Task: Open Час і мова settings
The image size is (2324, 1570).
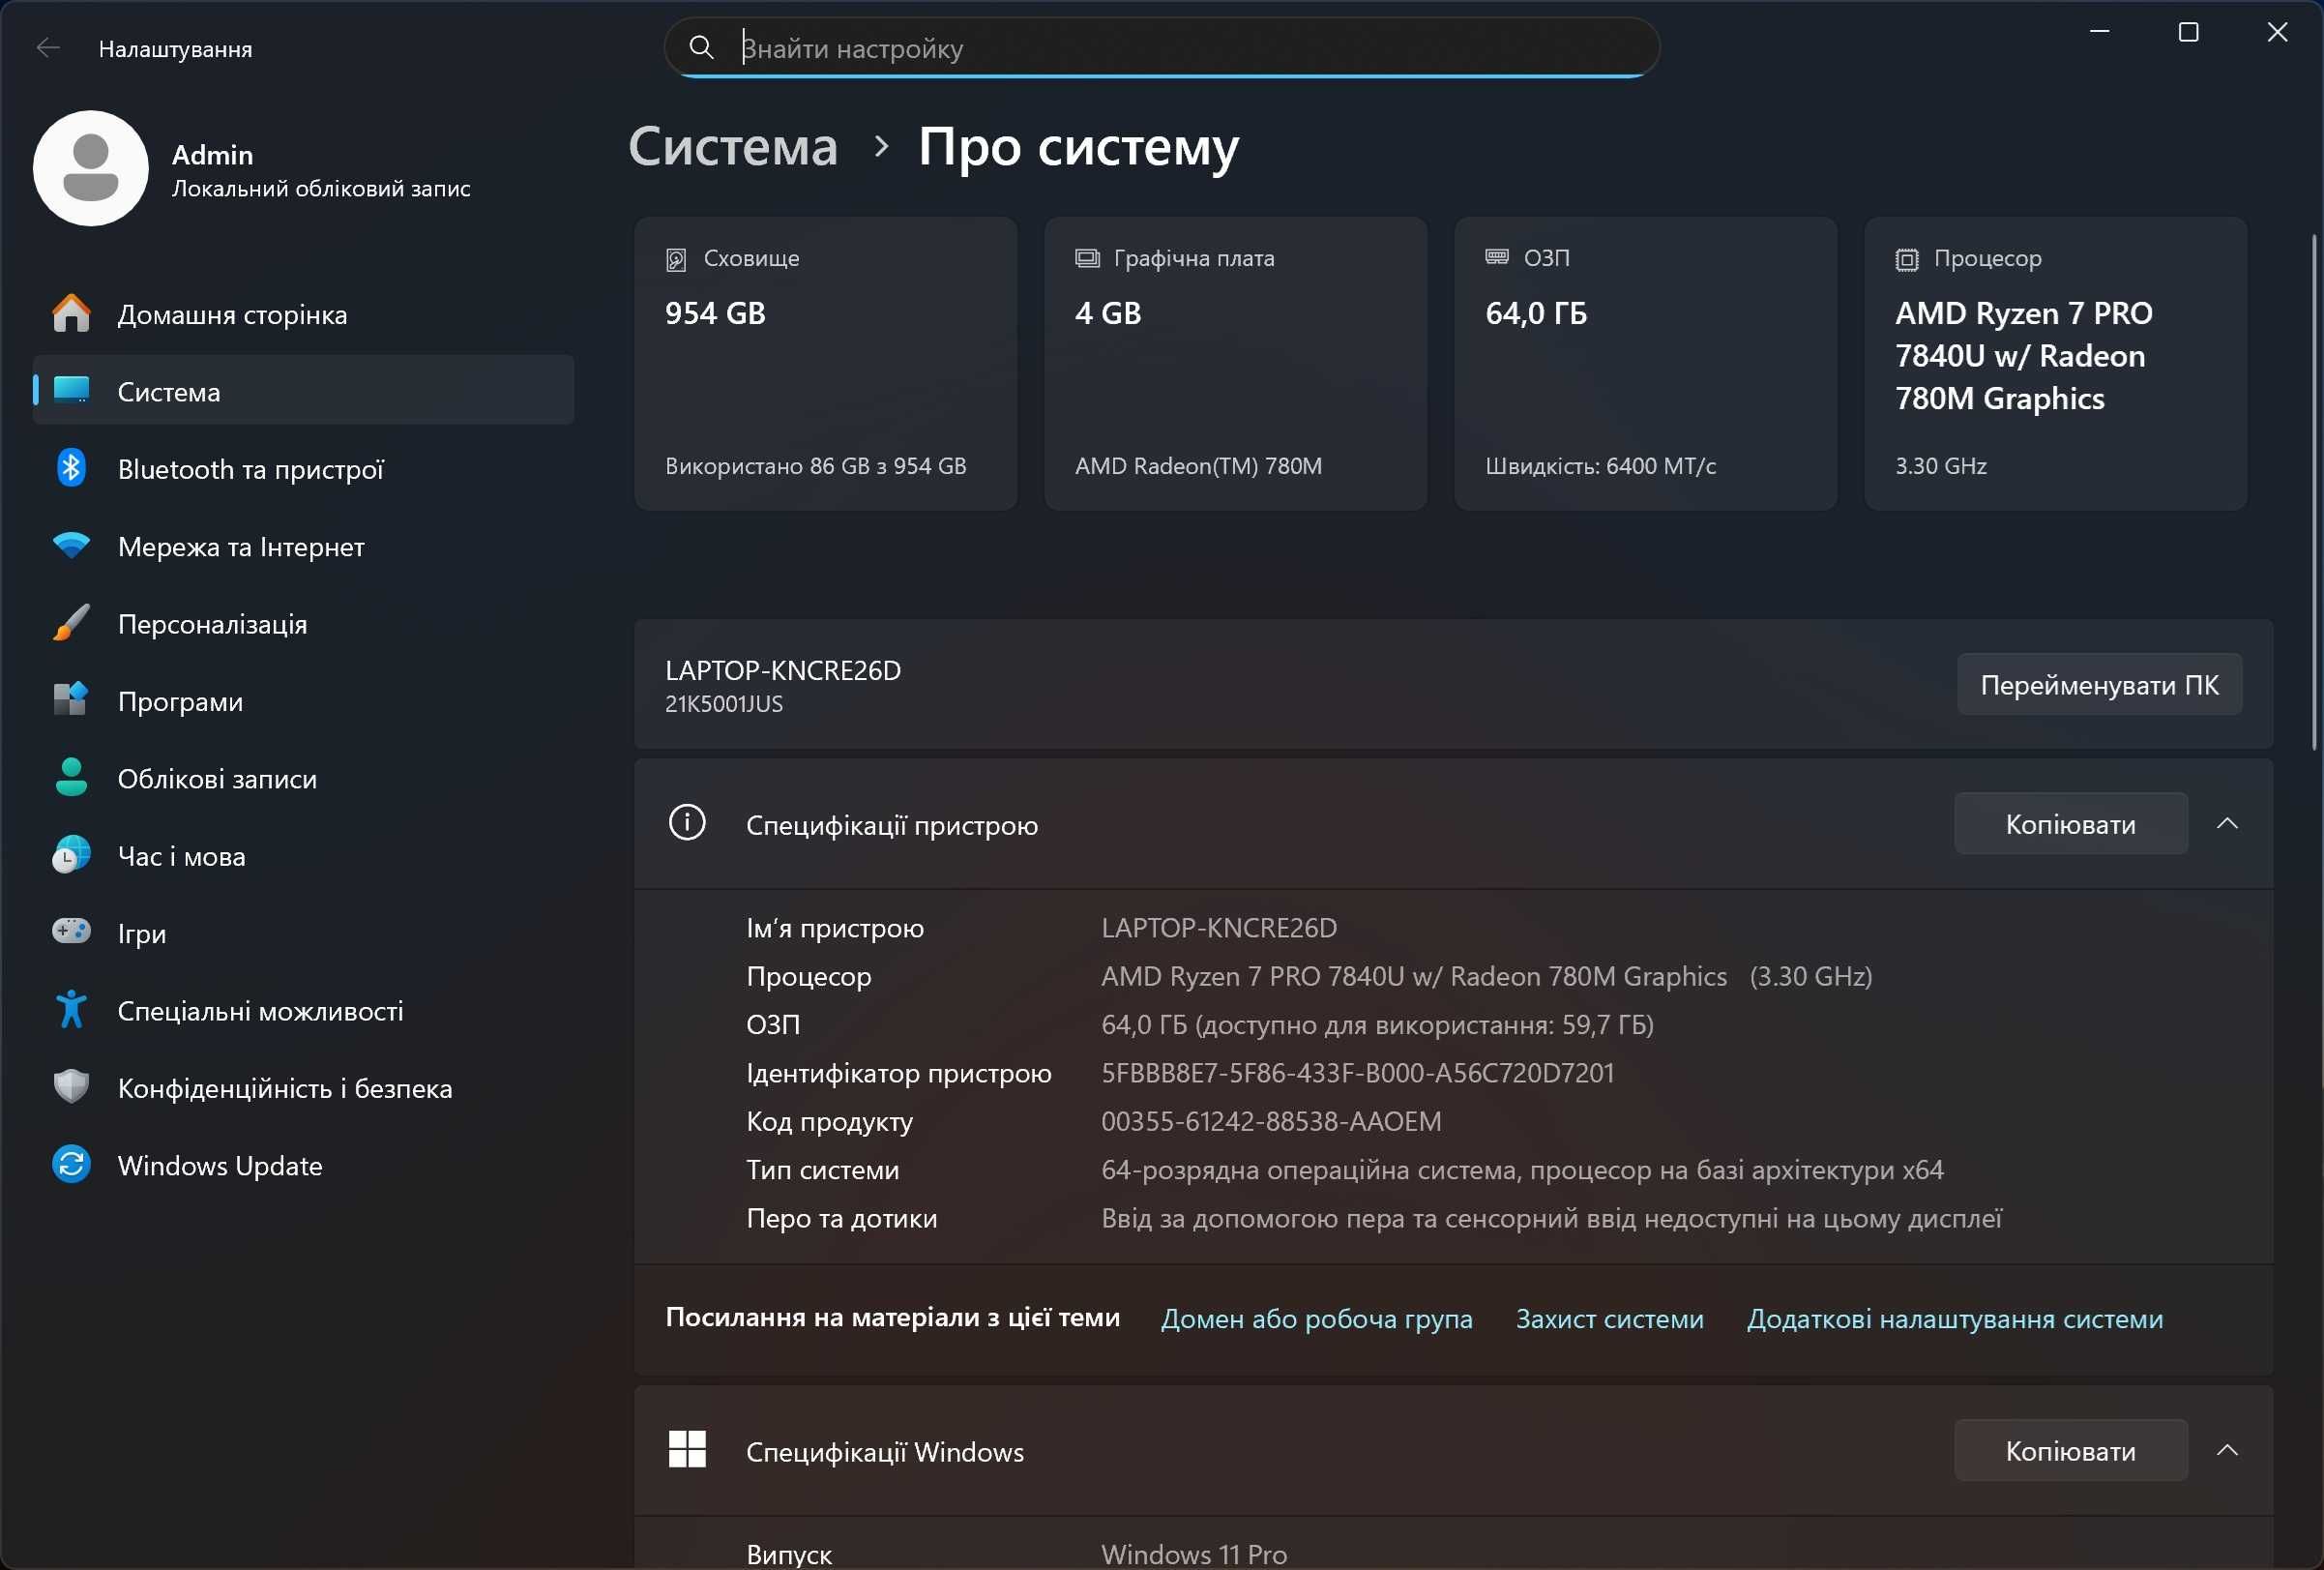Action: click(x=303, y=856)
